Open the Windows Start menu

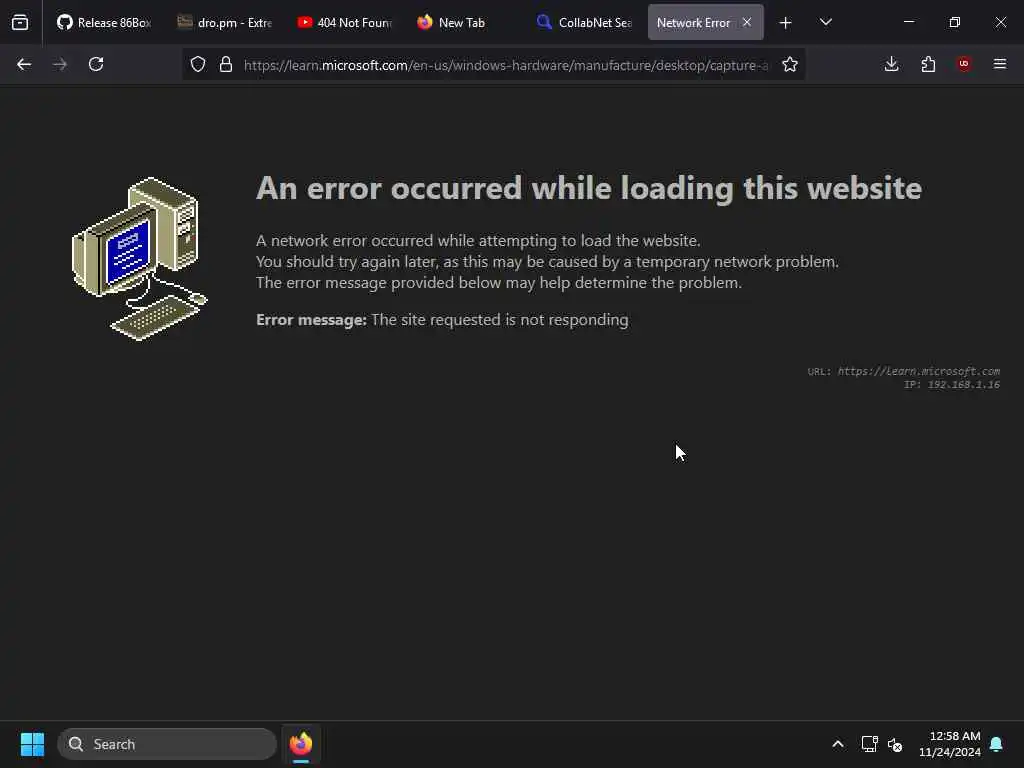coord(32,744)
